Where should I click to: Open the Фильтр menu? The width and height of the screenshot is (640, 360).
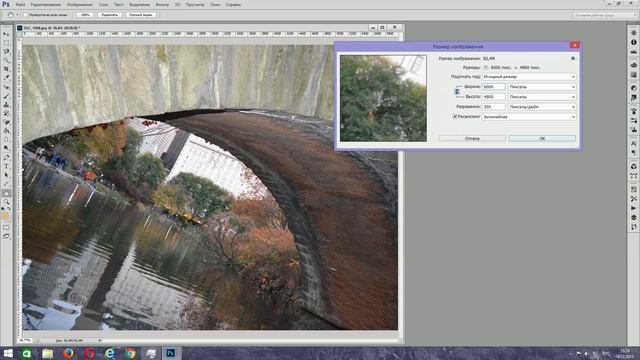(162, 4)
